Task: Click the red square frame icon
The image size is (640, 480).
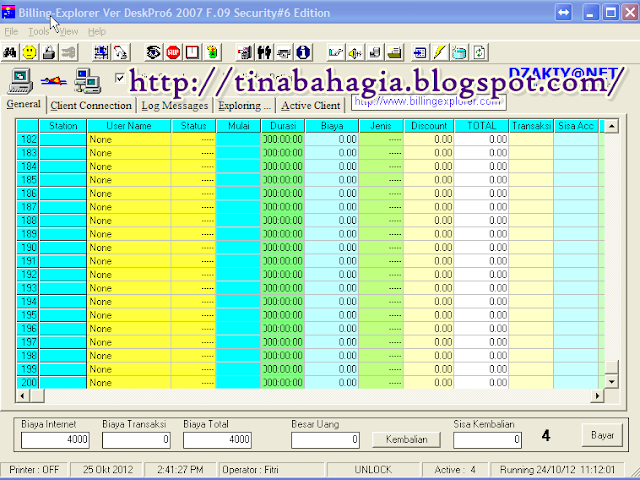Action: click(x=192, y=52)
